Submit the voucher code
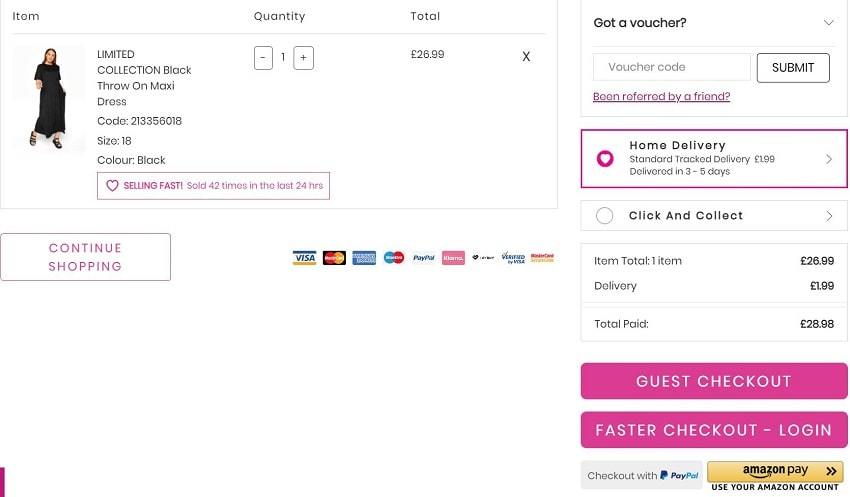850x497 pixels. pyautogui.click(x=793, y=68)
